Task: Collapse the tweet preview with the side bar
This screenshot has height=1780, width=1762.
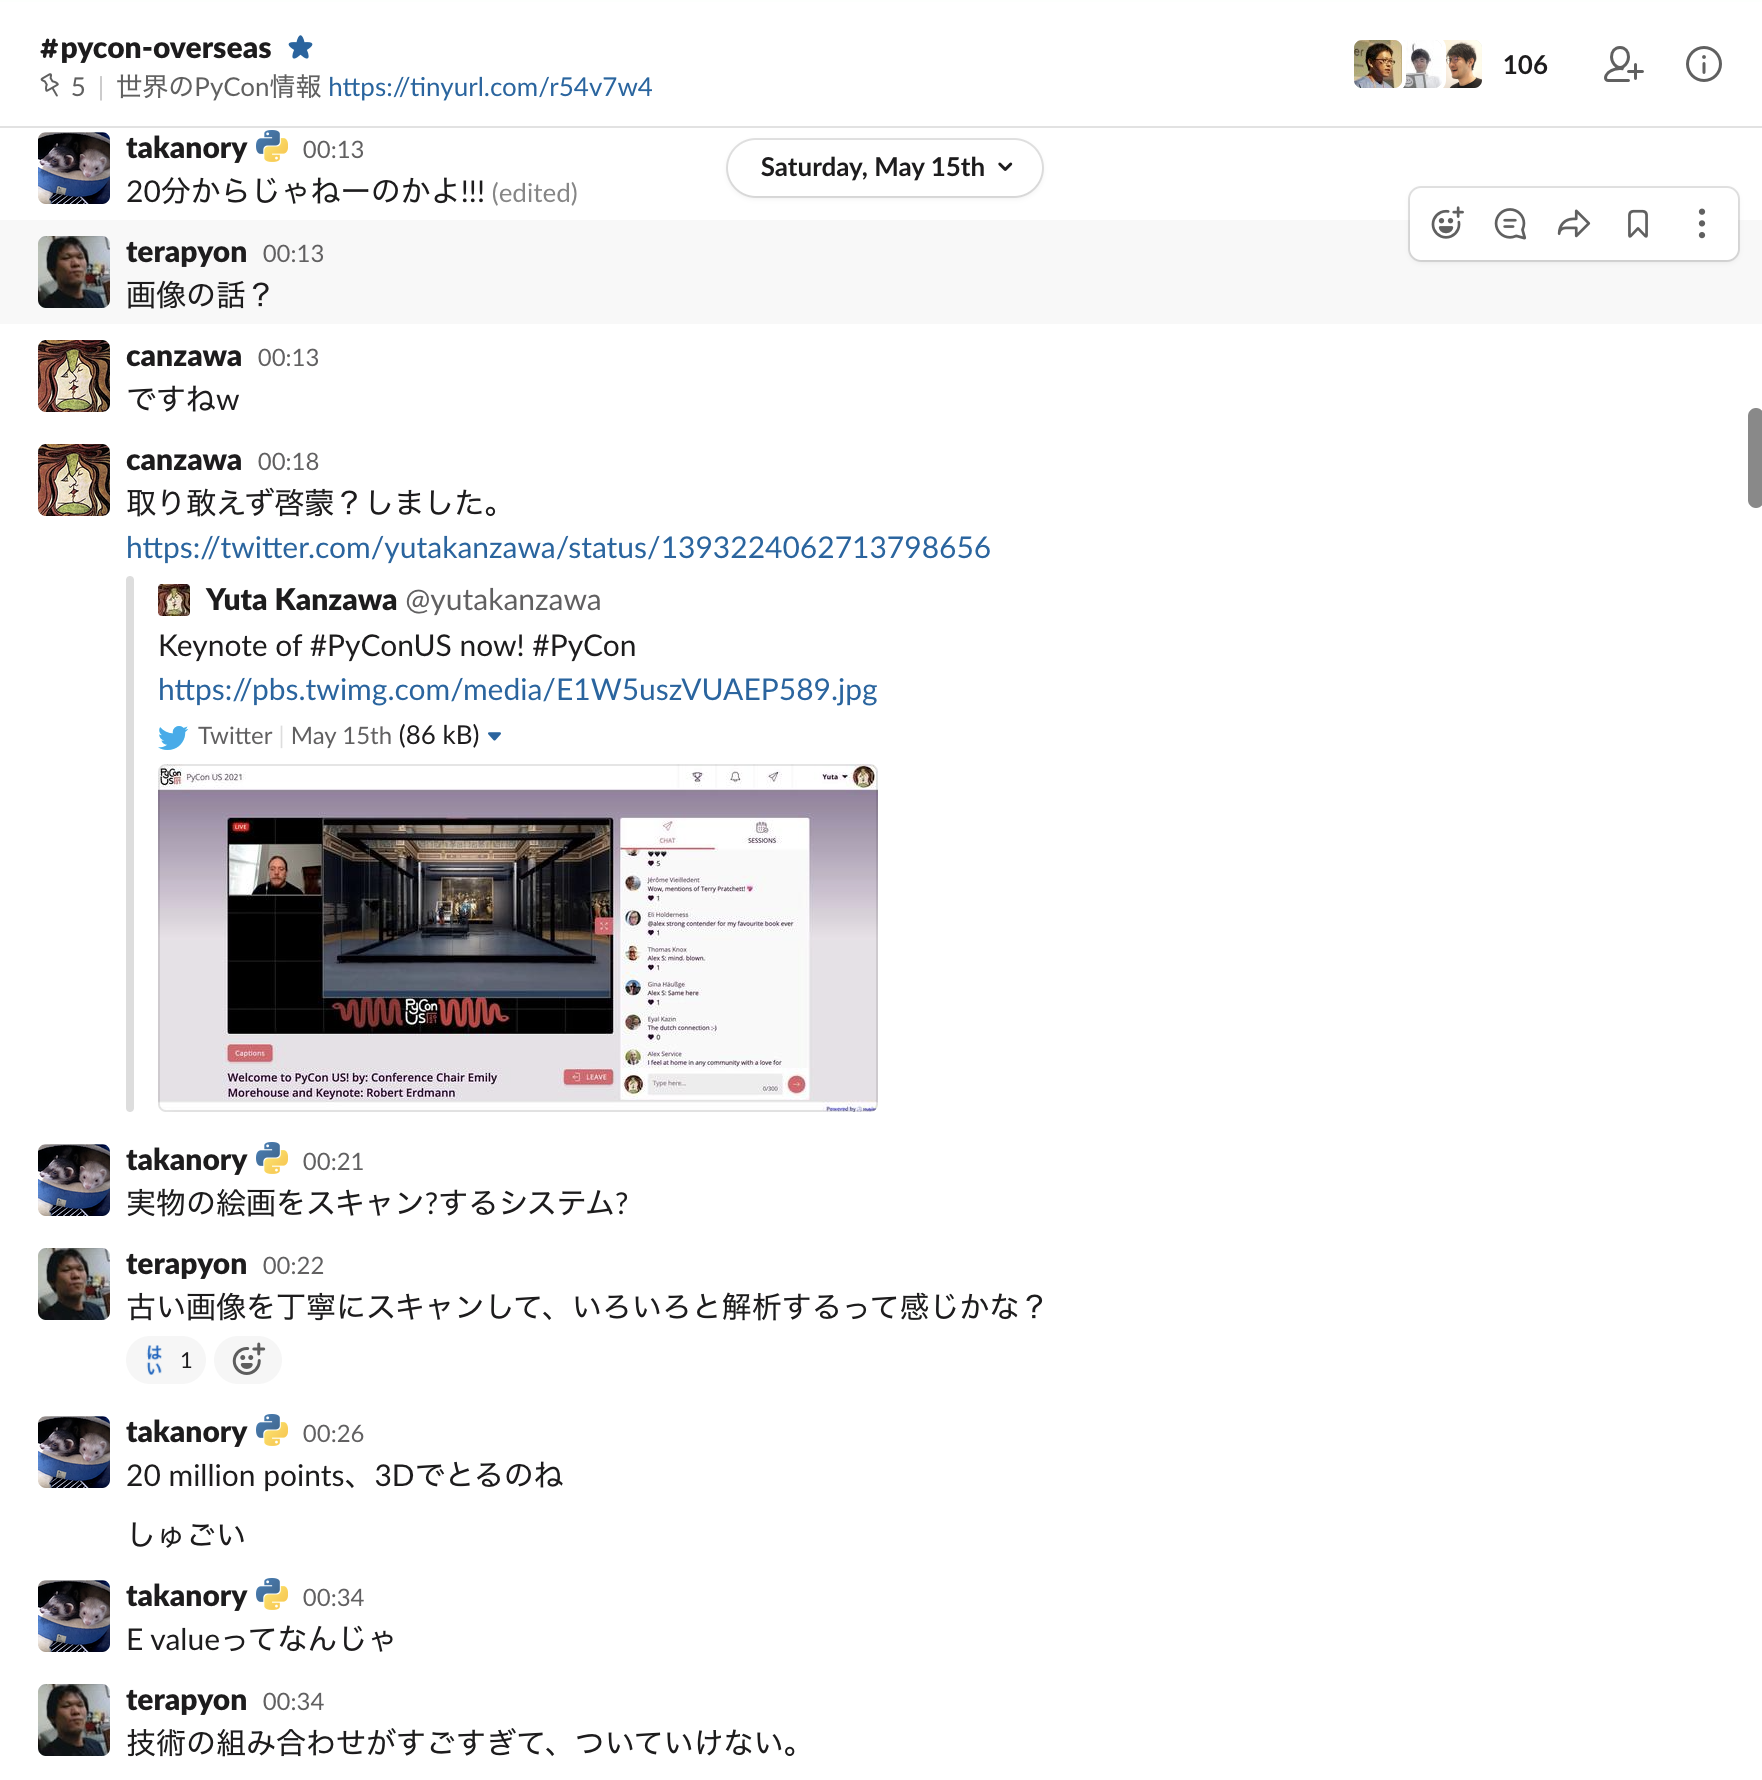Action: 132,850
